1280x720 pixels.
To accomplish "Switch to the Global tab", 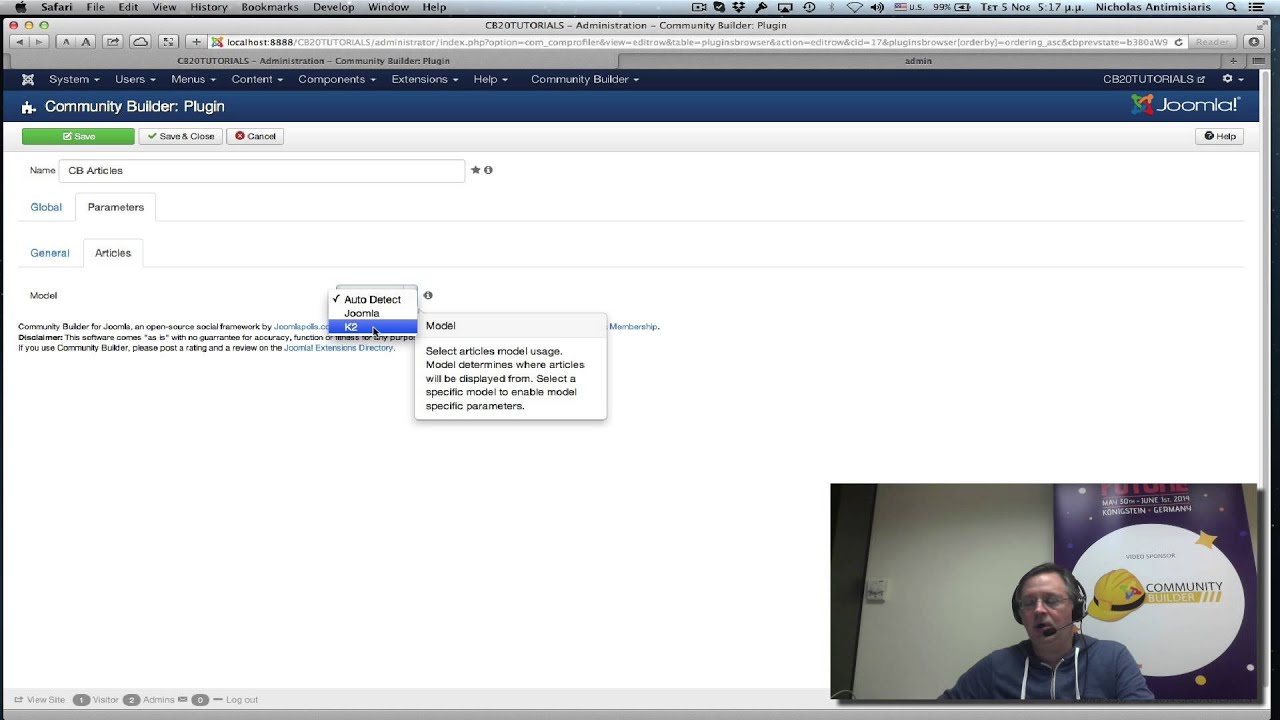I will pyautogui.click(x=46, y=207).
